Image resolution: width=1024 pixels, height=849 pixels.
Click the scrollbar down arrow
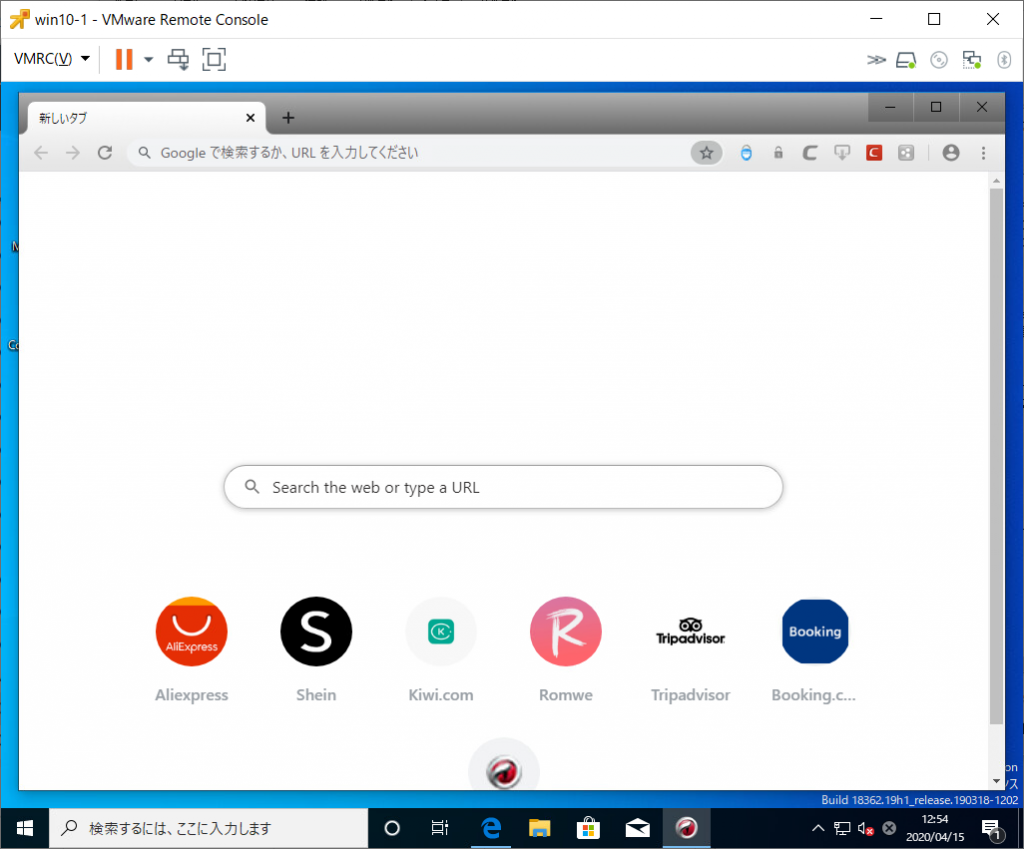996,781
